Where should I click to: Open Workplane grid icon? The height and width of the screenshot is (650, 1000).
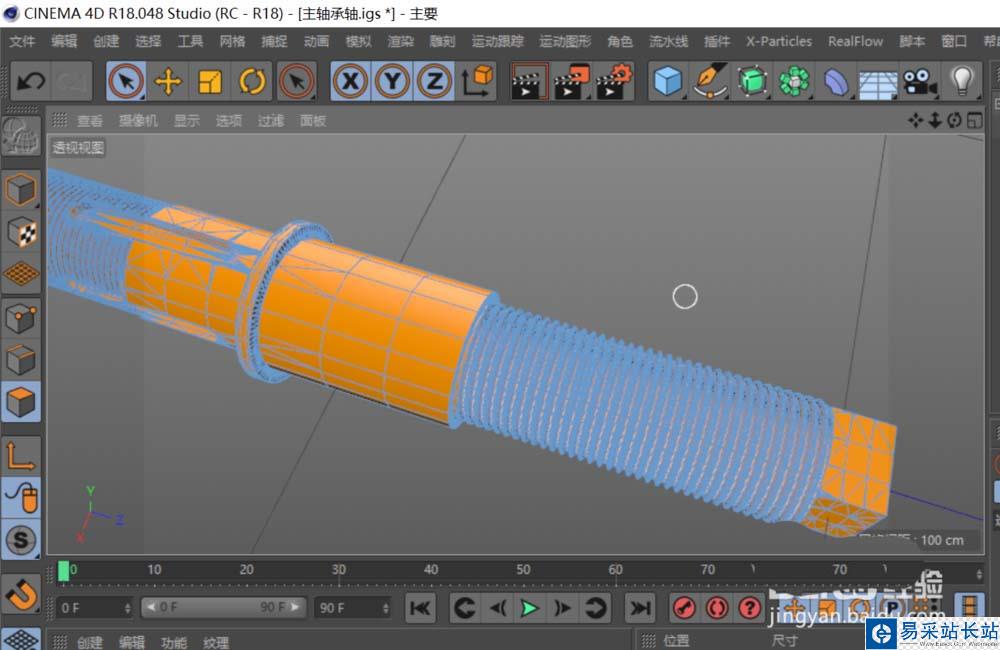pos(21,274)
